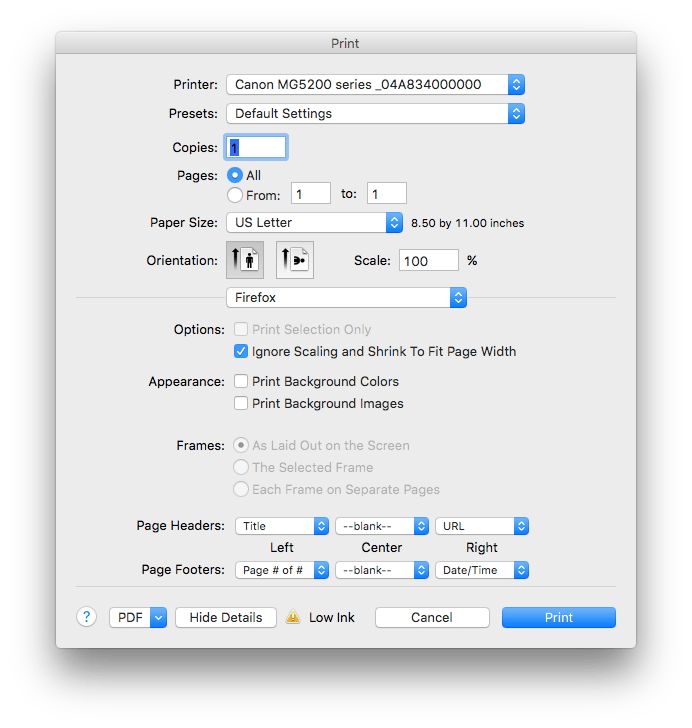Enable Print Background Colors checkbox
The image size is (692, 728).
(x=241, y=381)
